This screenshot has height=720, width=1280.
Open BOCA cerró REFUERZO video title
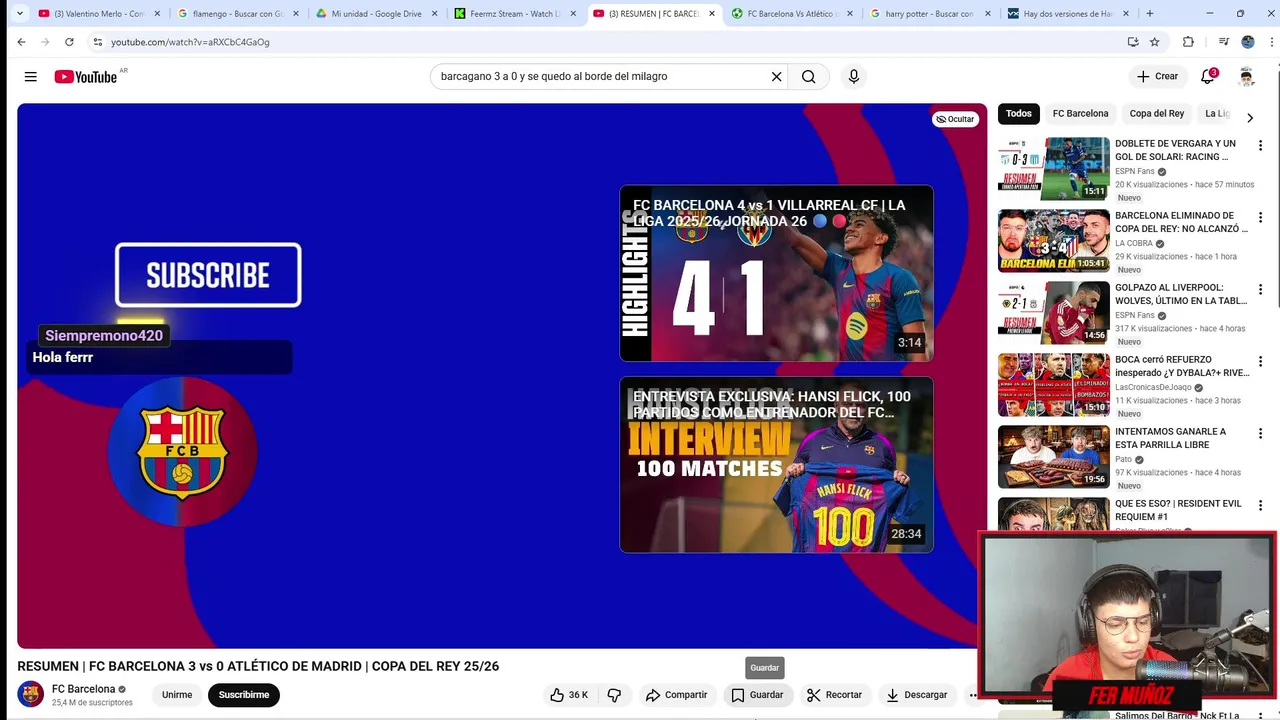(1182, 366)
